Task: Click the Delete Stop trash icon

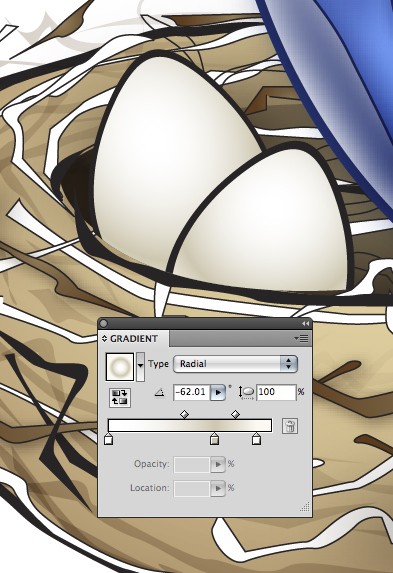Action: [x=290, y=426]
